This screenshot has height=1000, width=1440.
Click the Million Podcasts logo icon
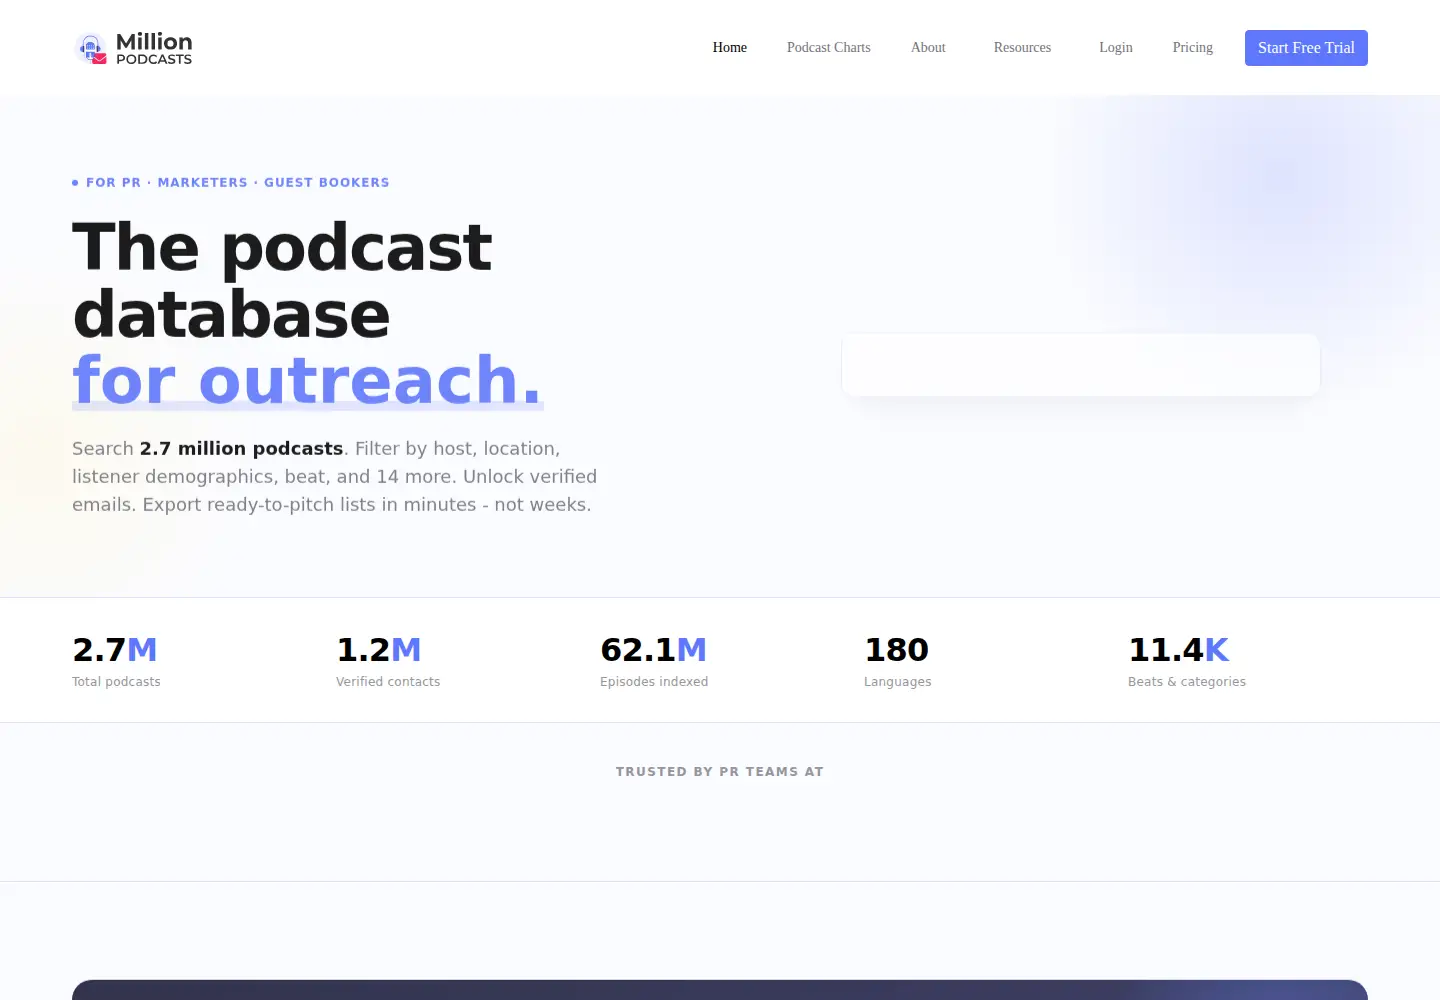tap(91, 48)
